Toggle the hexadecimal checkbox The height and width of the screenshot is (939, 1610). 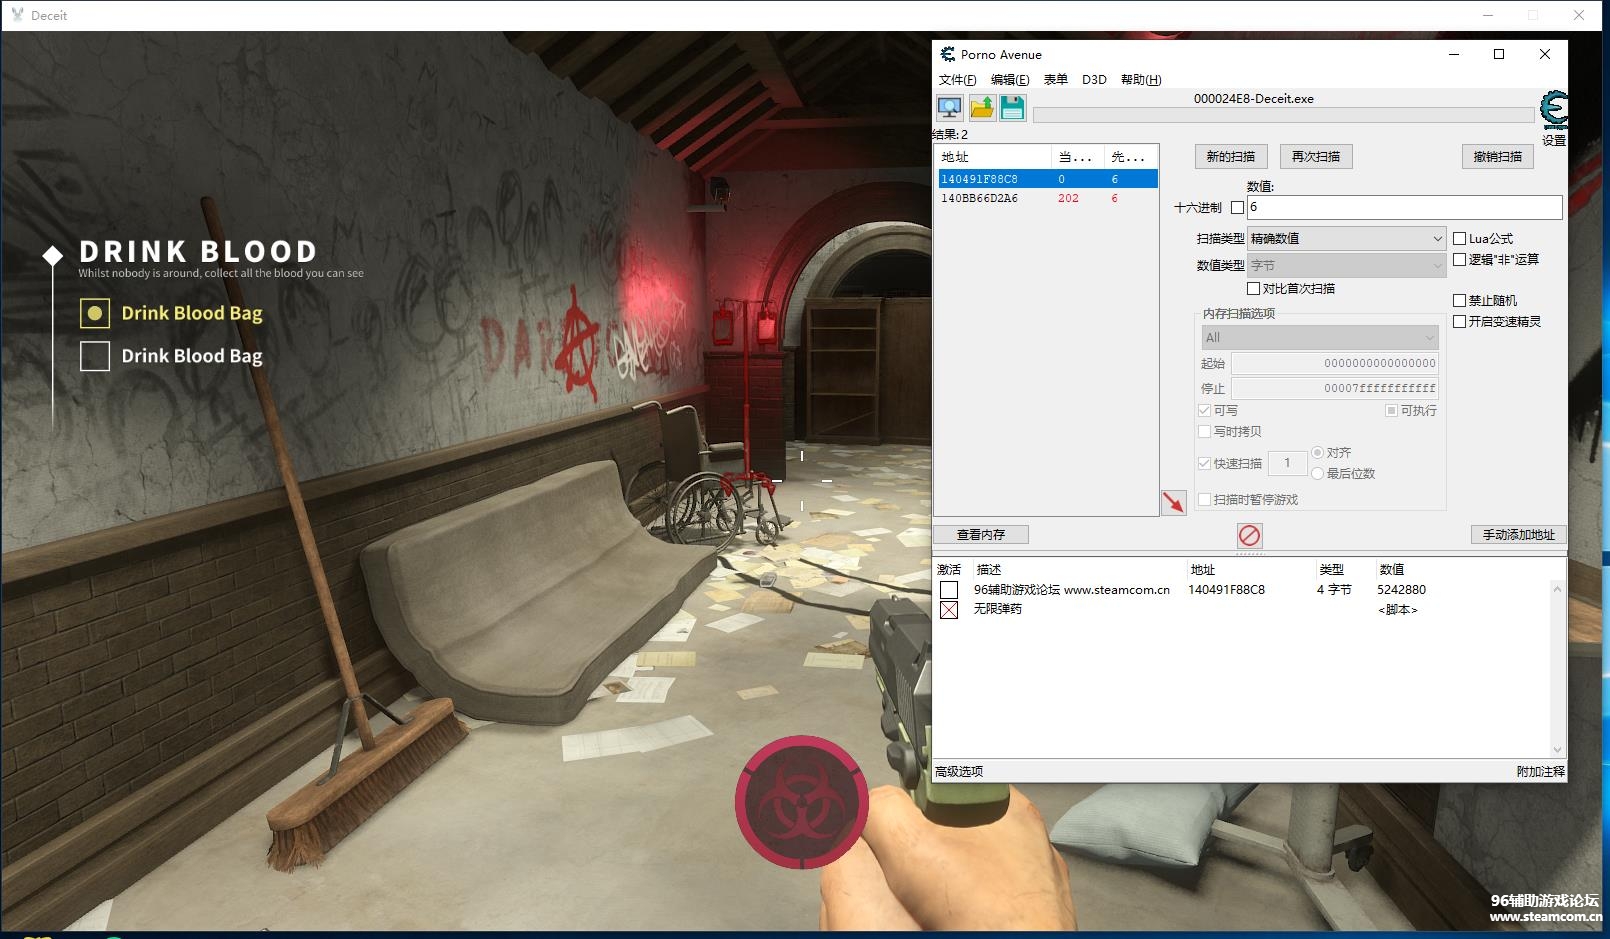click(x=1237, y=208)
